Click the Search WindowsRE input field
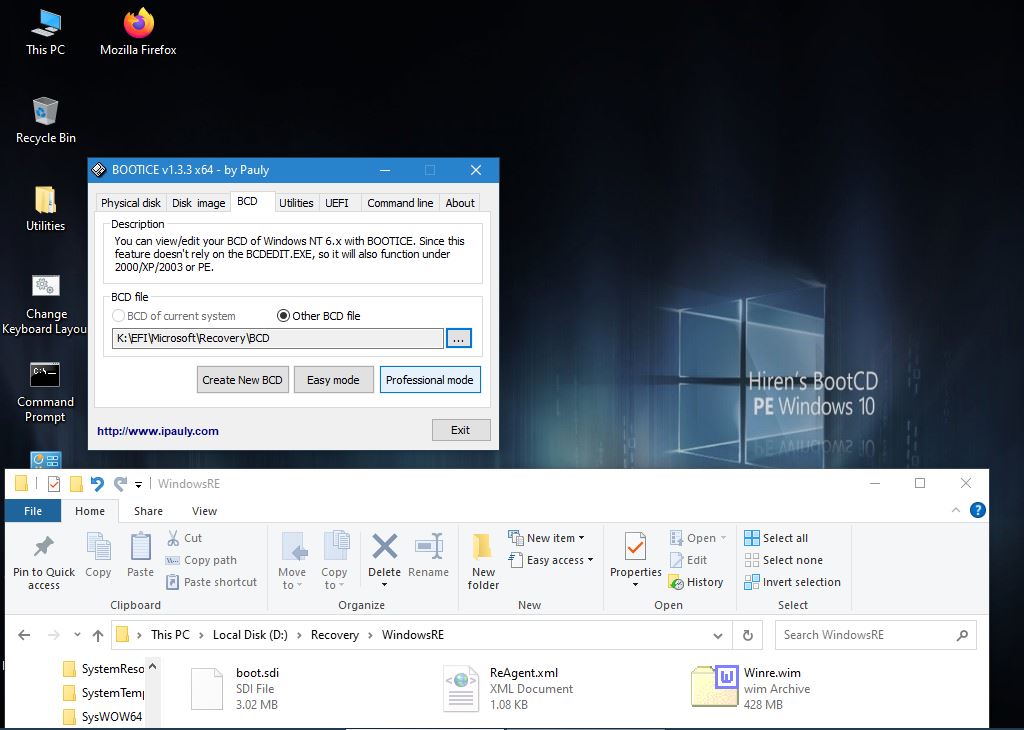Screen dimensions: 1024x730 coord(865,635)
